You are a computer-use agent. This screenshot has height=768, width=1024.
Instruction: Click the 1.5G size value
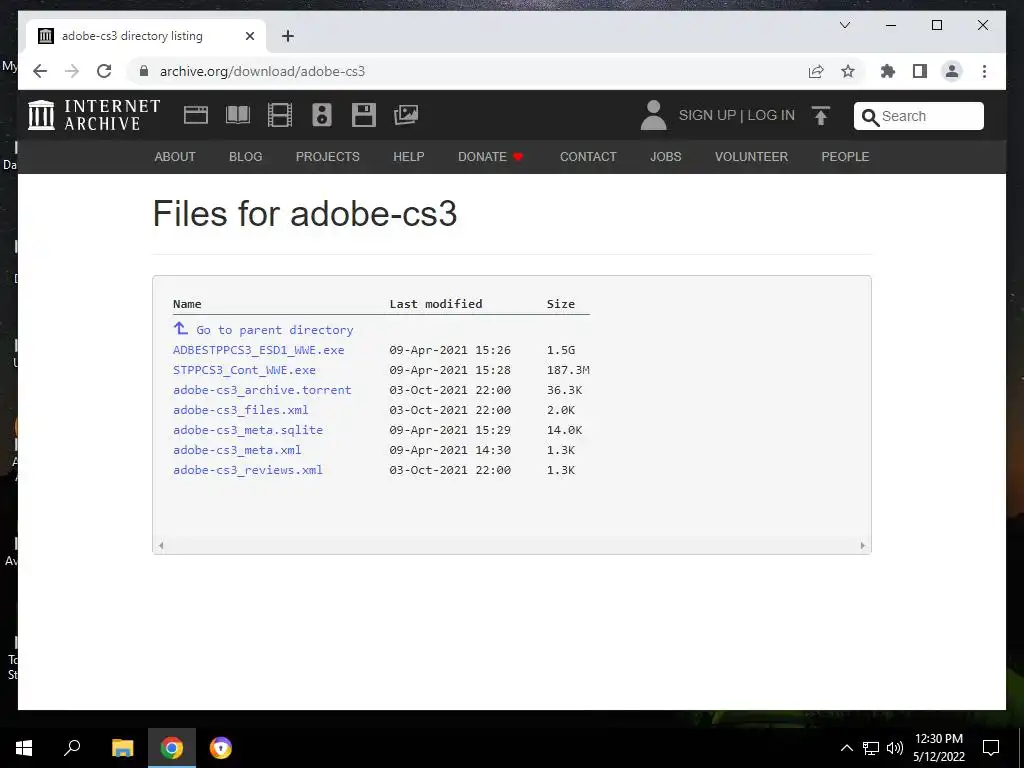coord(561,350)
